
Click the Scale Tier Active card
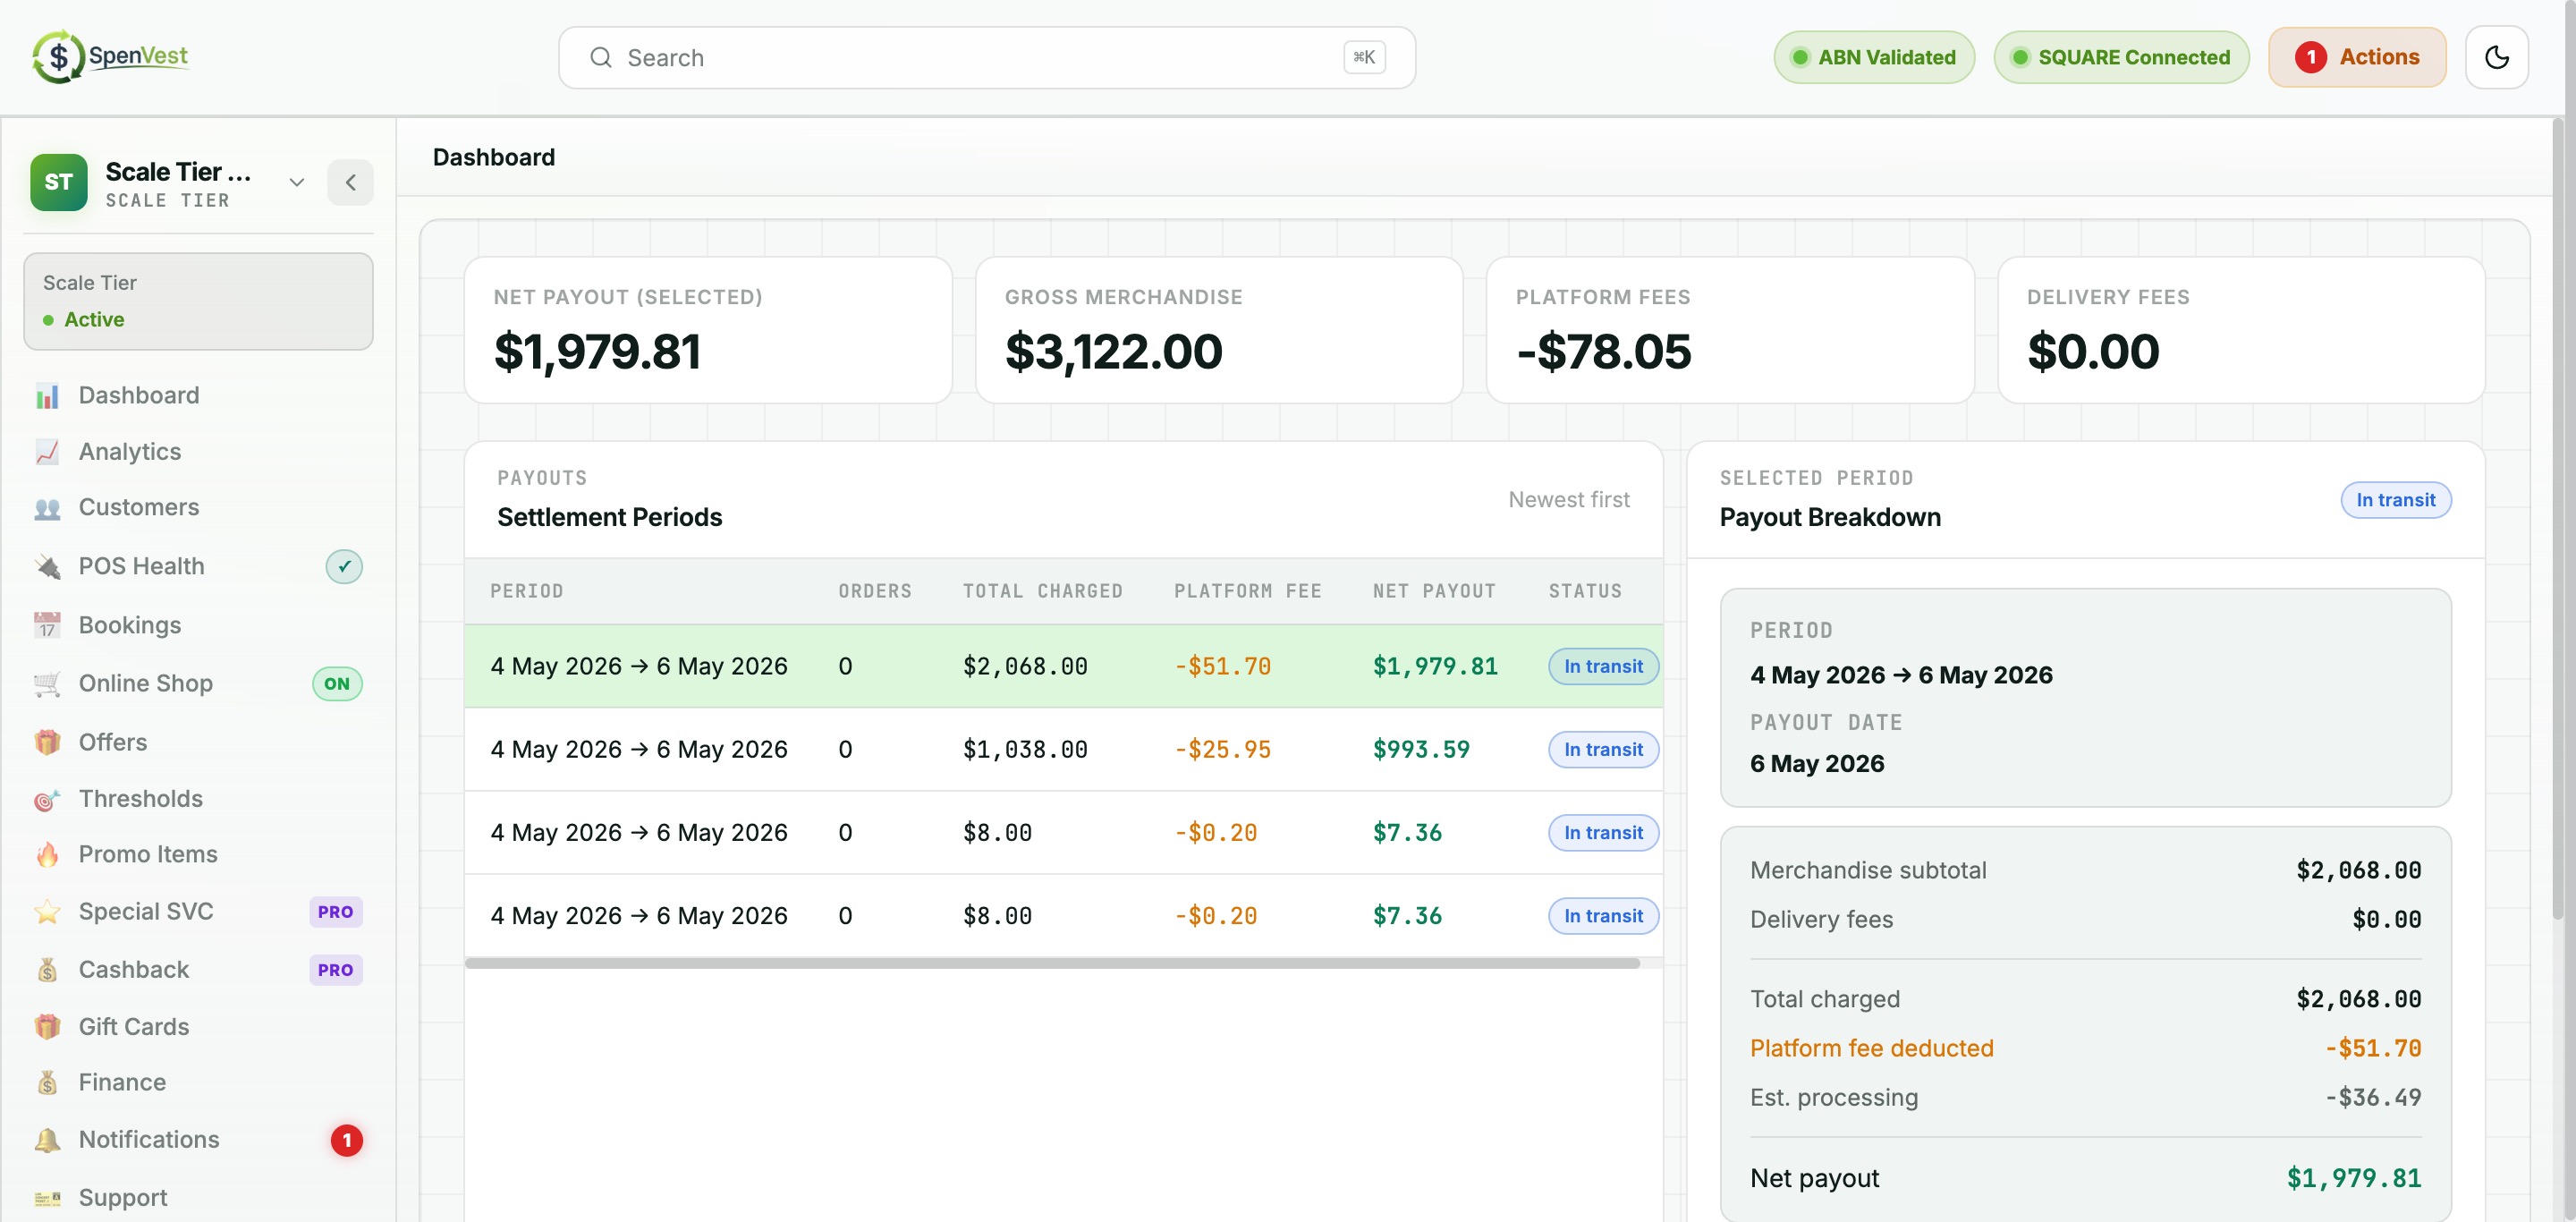click(x=198, y=301)
